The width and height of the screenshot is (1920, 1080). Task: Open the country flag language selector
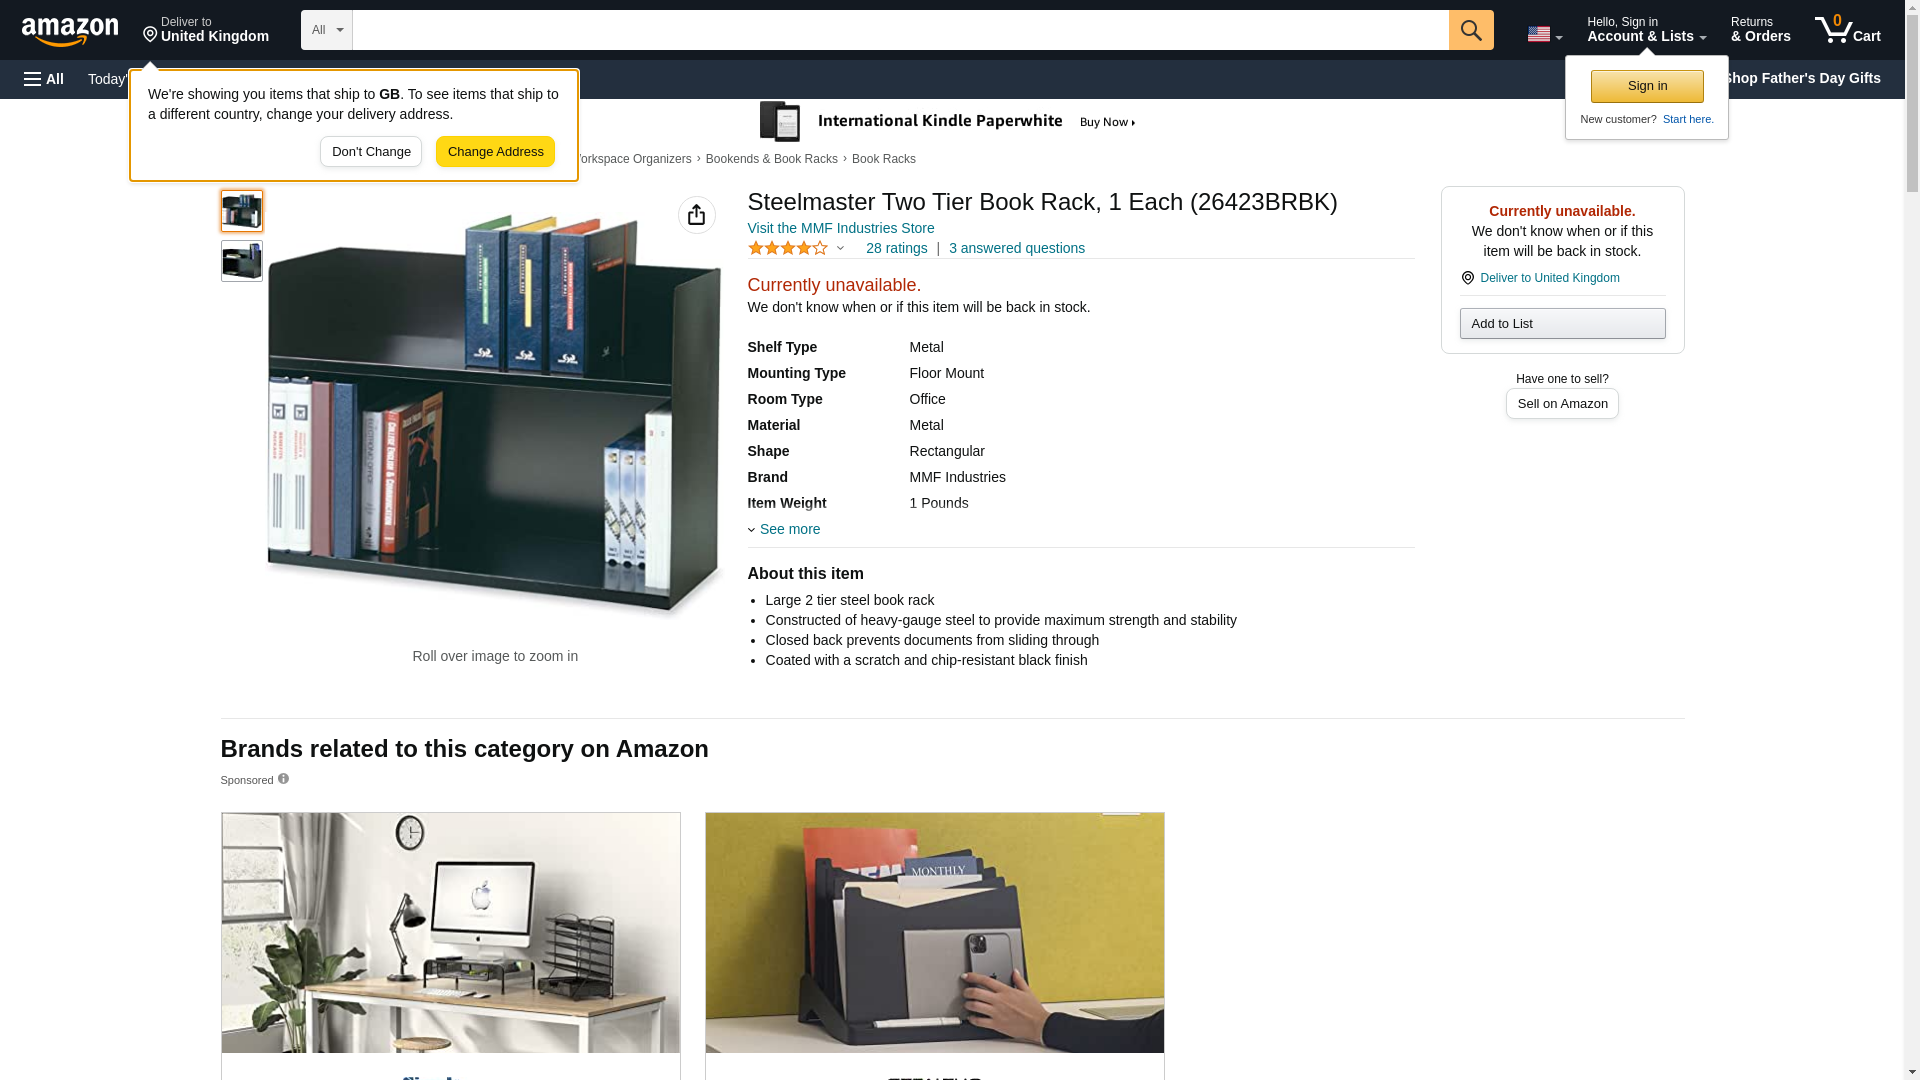point(1544,34)
